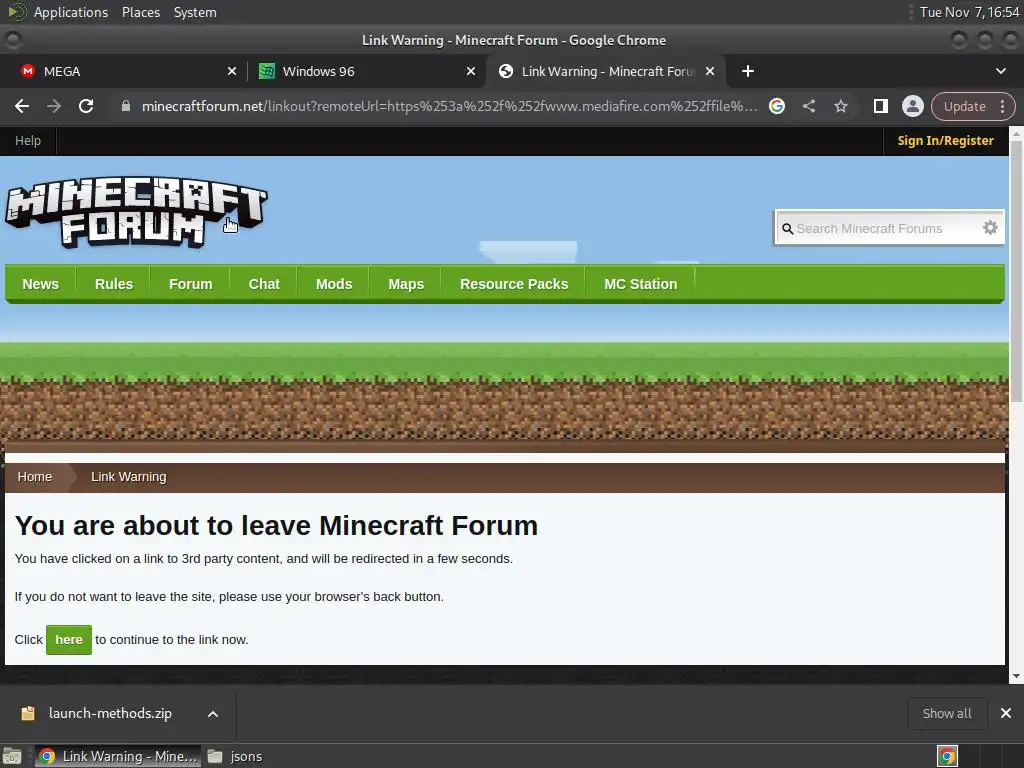This screenshot has width=1024, height=768.
Task: Open the System menu
Action: coord(195,12)
